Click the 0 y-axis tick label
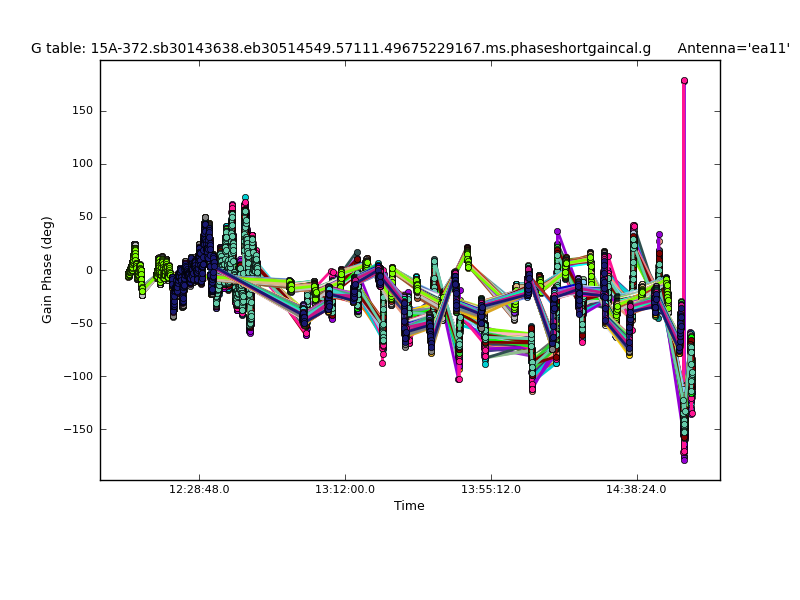 pyautogui.click(x=88, y=270)
